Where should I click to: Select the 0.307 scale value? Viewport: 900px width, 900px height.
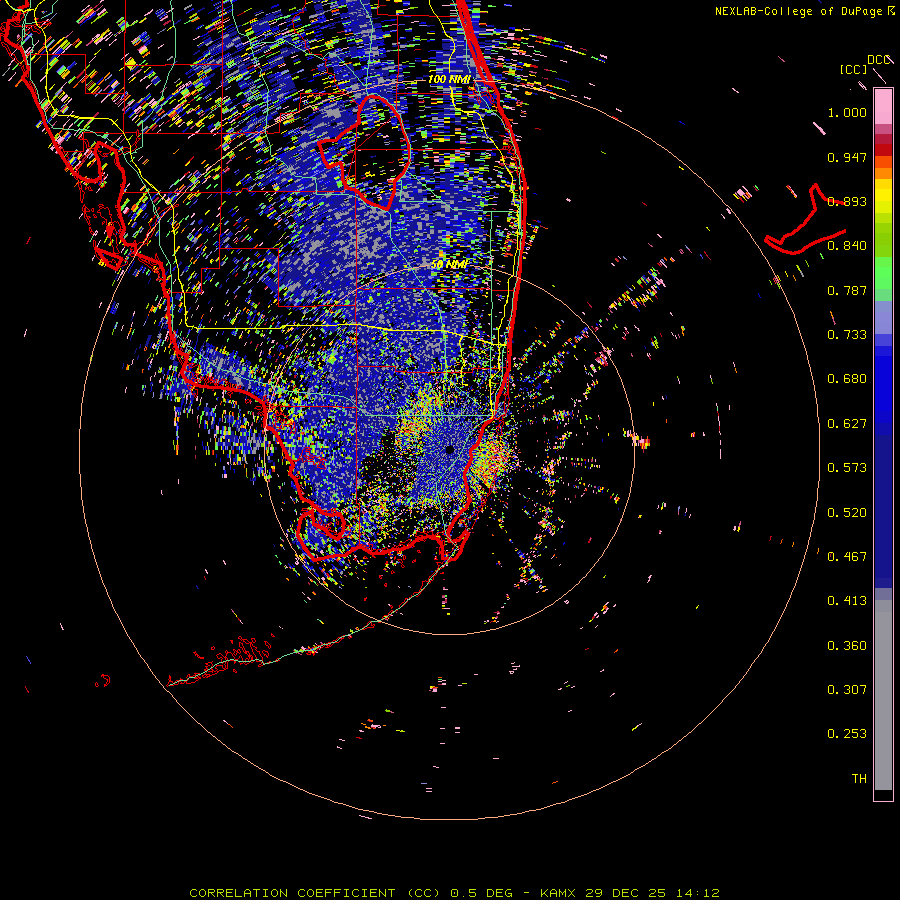pos(847,690)
